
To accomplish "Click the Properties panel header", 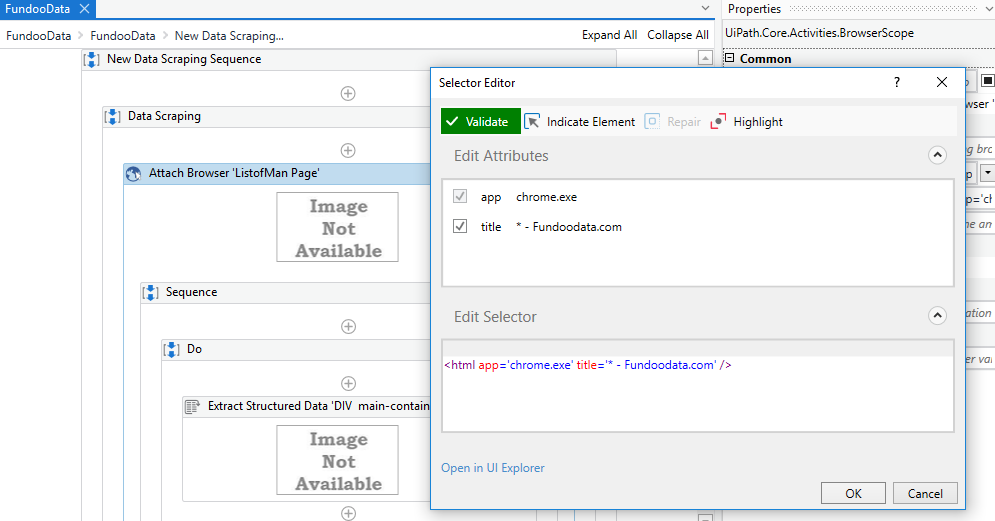I will click(754, 9).
